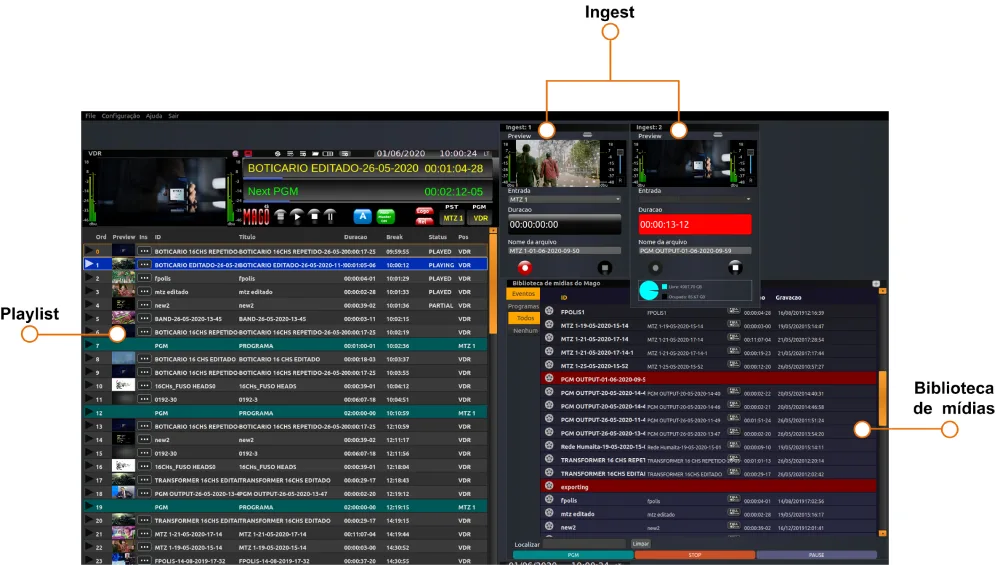This screenshot has width=1000, height=565.
Task: Open the Ajuda menu
Action: tap(154, 116)
